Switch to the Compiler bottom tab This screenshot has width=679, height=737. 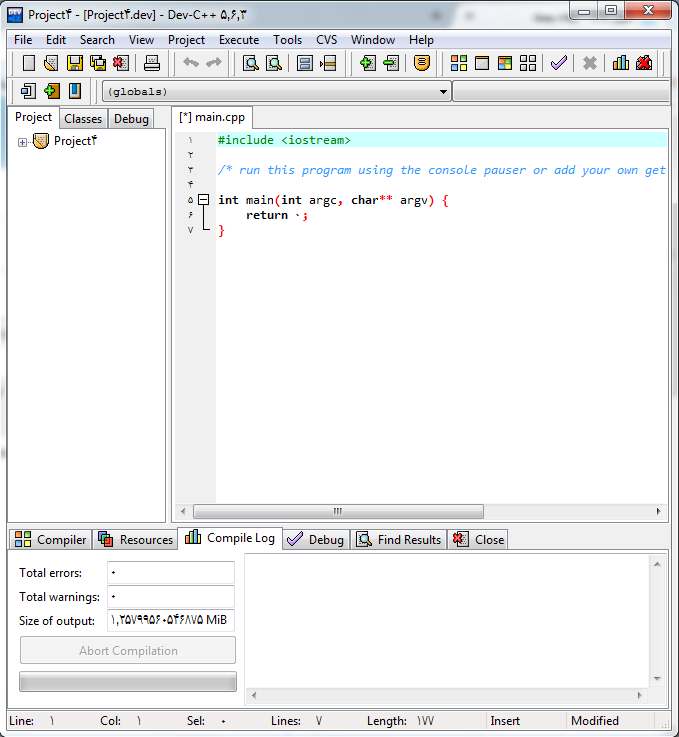(x=50, y=540)
